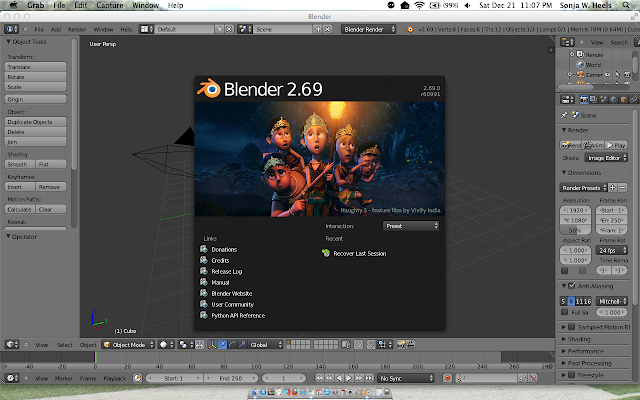The width and height of the screenshot is (640, 400).
Task: Open the info editor type selector
Action: pyautogui.click(x=11, y=29)
